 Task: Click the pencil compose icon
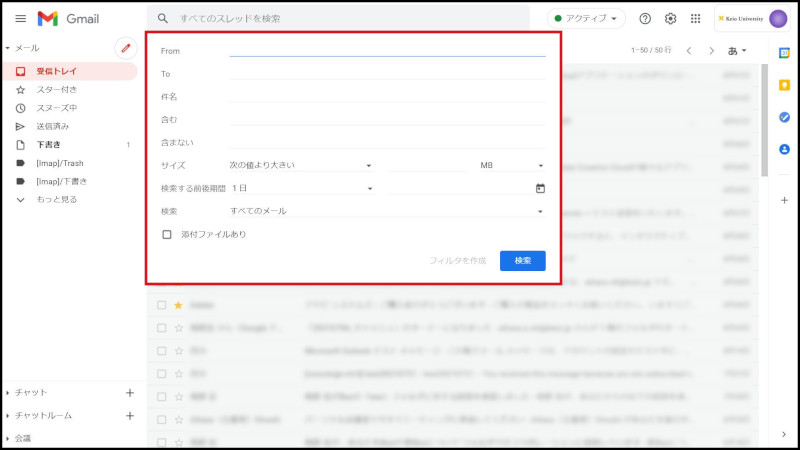point(125,47)
